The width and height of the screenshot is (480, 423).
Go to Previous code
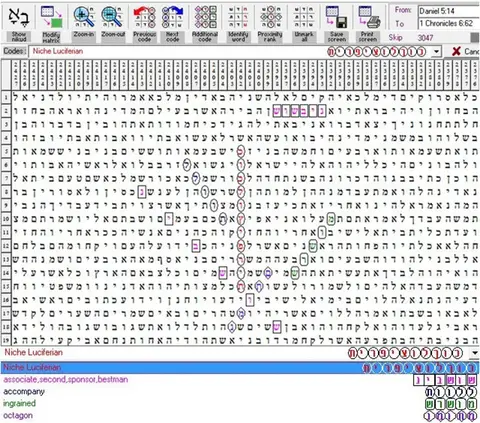144,17
